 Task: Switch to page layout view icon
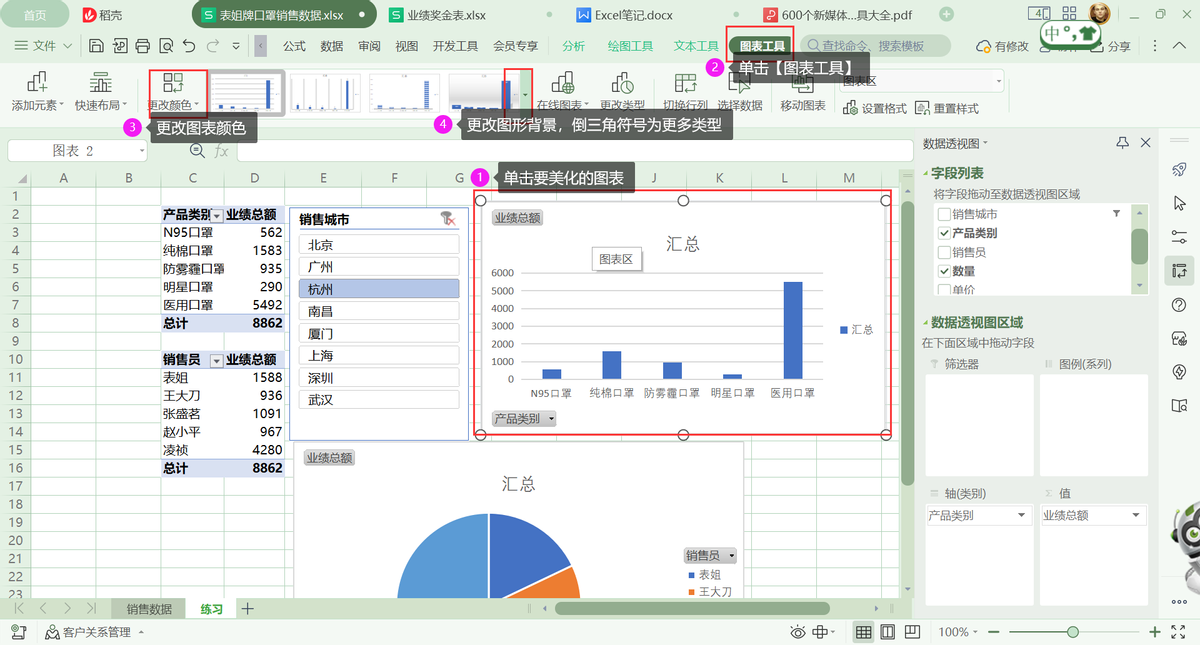[x=887, y=632]
